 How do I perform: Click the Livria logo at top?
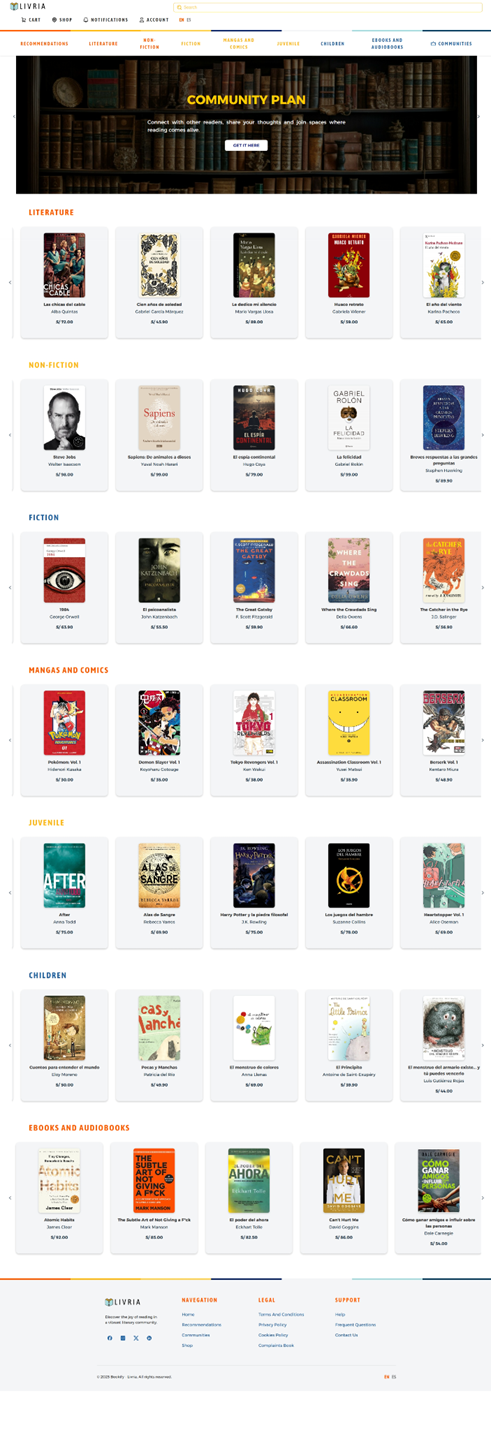(28, 6)
